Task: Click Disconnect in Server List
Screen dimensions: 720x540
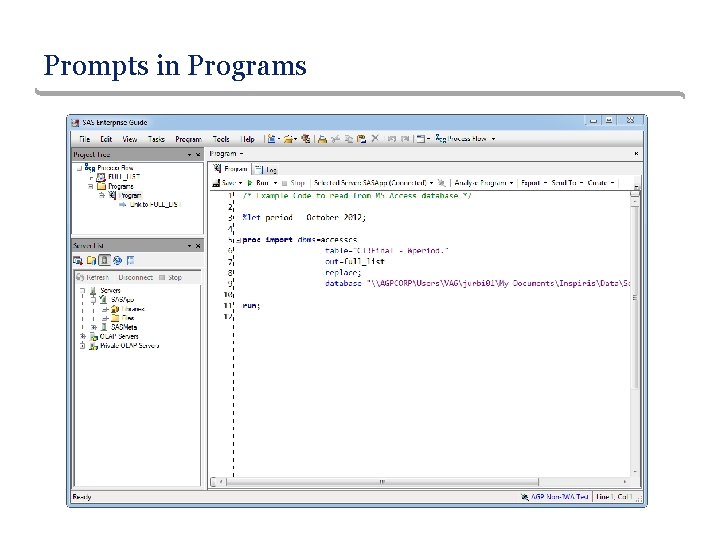Action: coord(135,277)
